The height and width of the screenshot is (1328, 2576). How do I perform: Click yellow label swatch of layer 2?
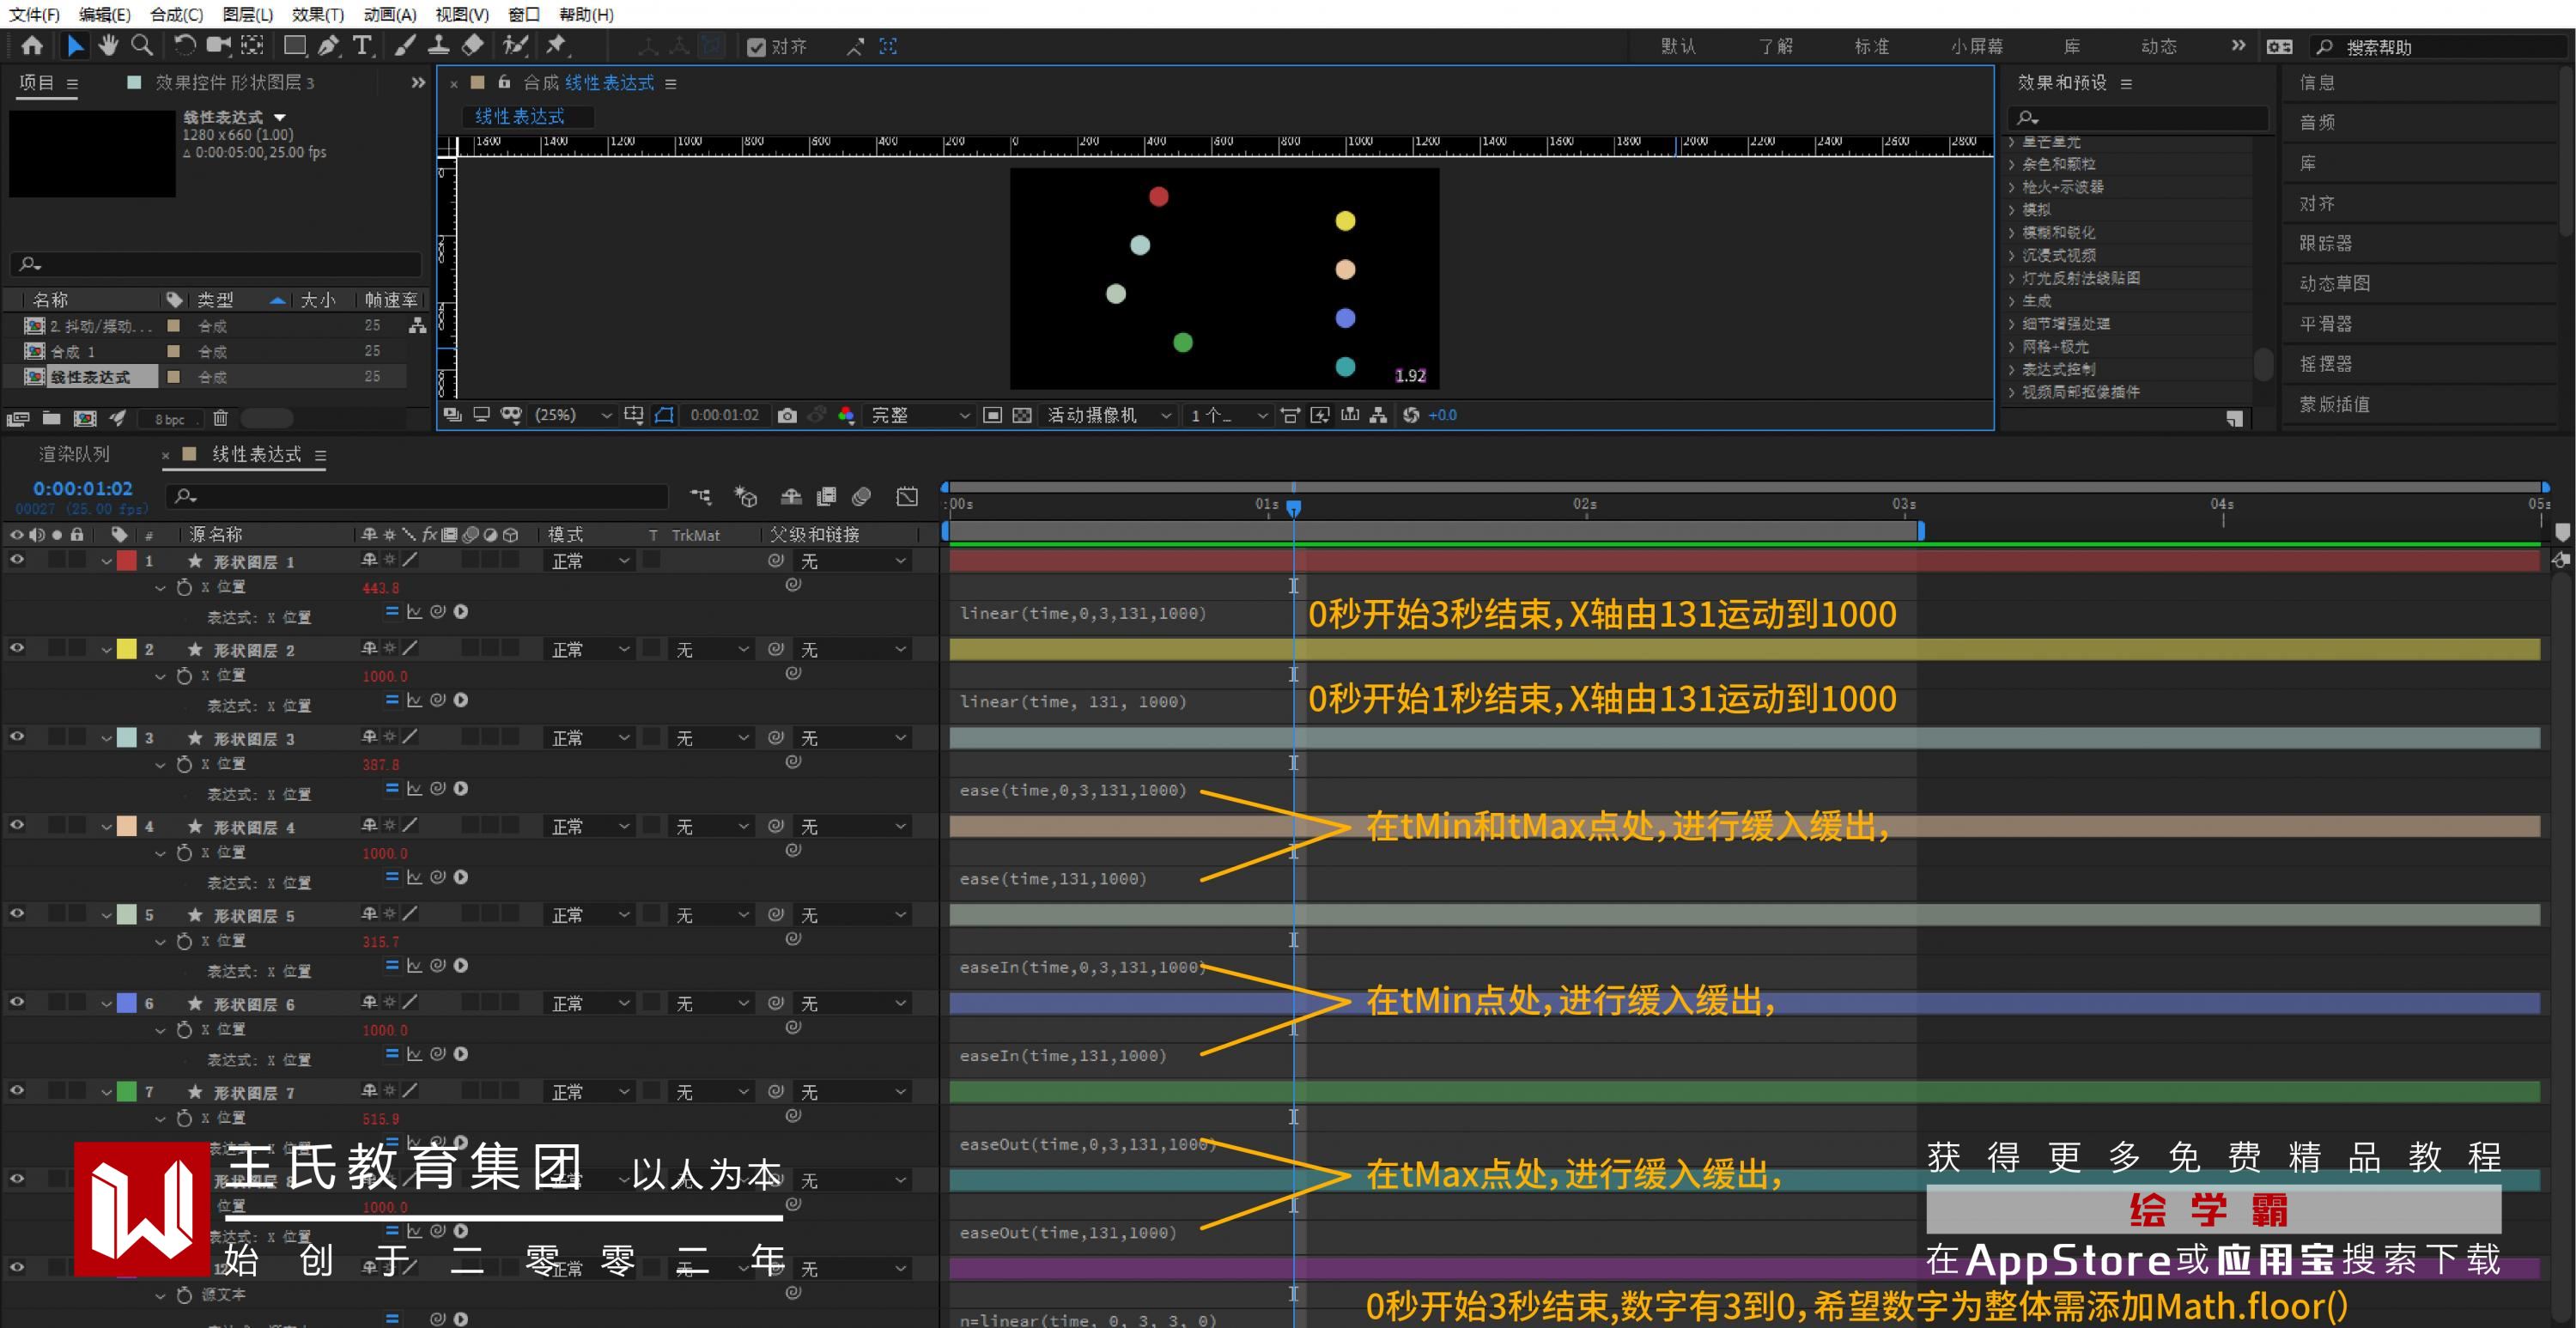(x=127, y=649)
